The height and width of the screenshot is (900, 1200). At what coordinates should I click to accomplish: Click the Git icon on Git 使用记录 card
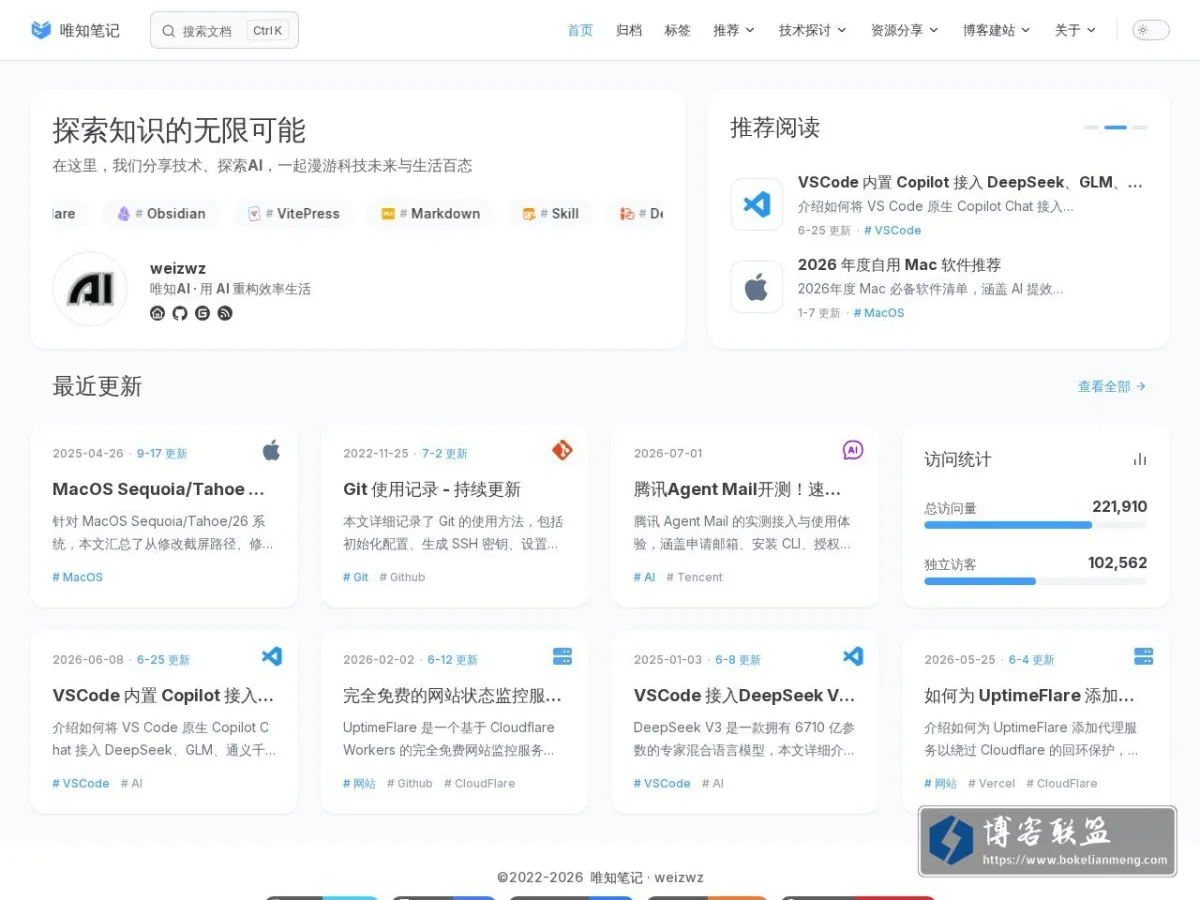tap(562, 450)
